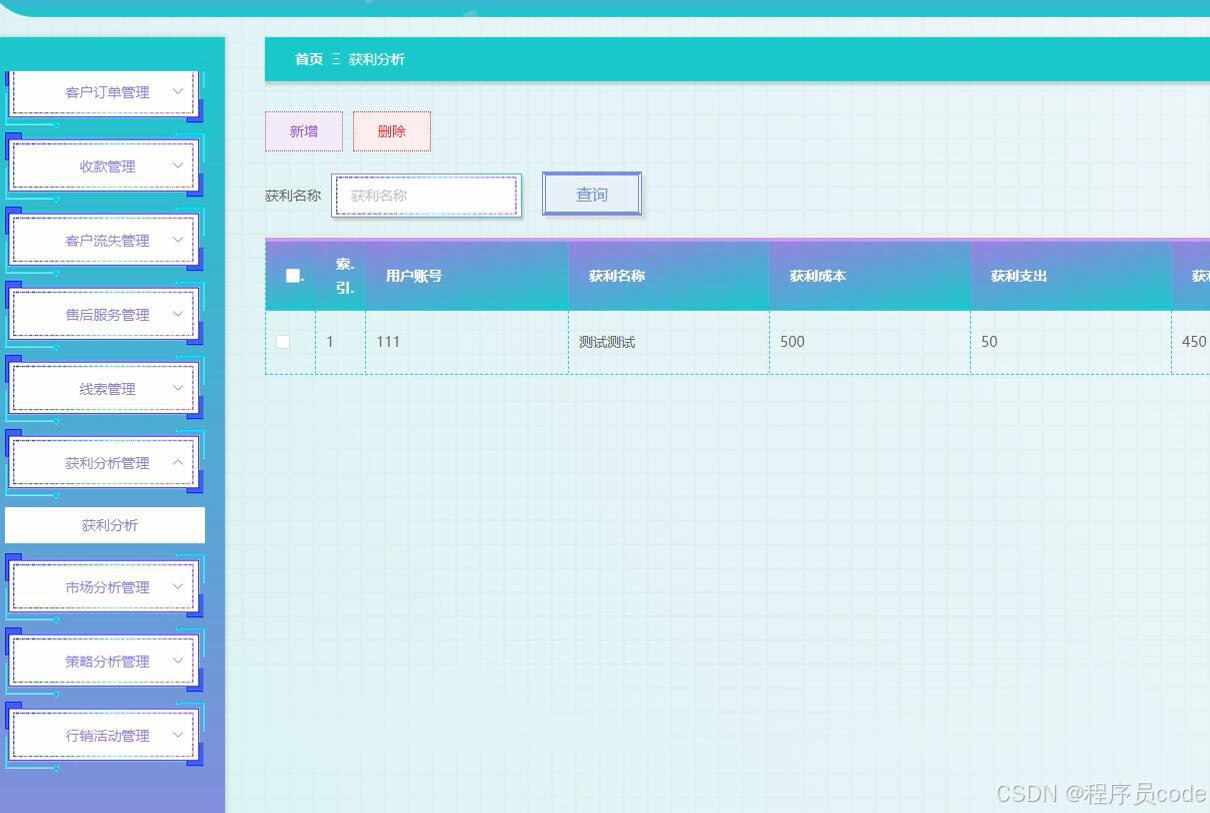Click expense cell 50
The height and width of the screenshot is (813, 1210).
coord(989,342)
